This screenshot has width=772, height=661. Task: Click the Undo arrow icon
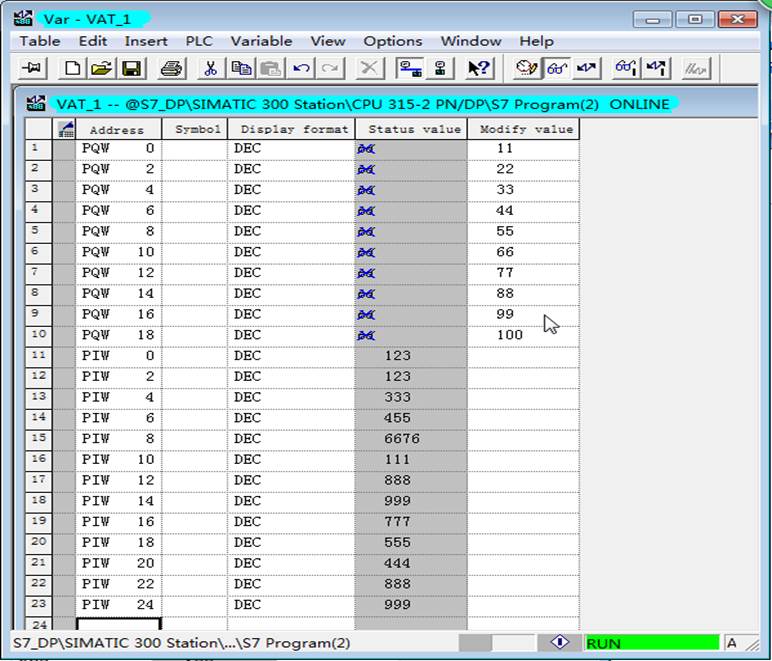point(301,68)
